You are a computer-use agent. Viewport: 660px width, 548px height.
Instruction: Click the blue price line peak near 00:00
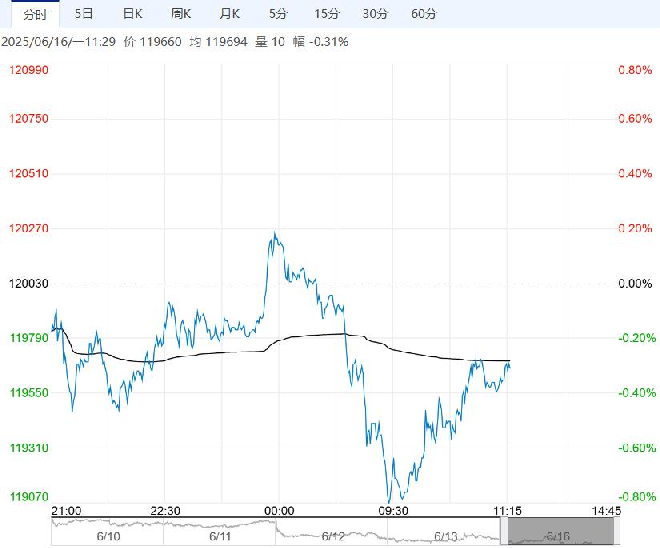275,233
